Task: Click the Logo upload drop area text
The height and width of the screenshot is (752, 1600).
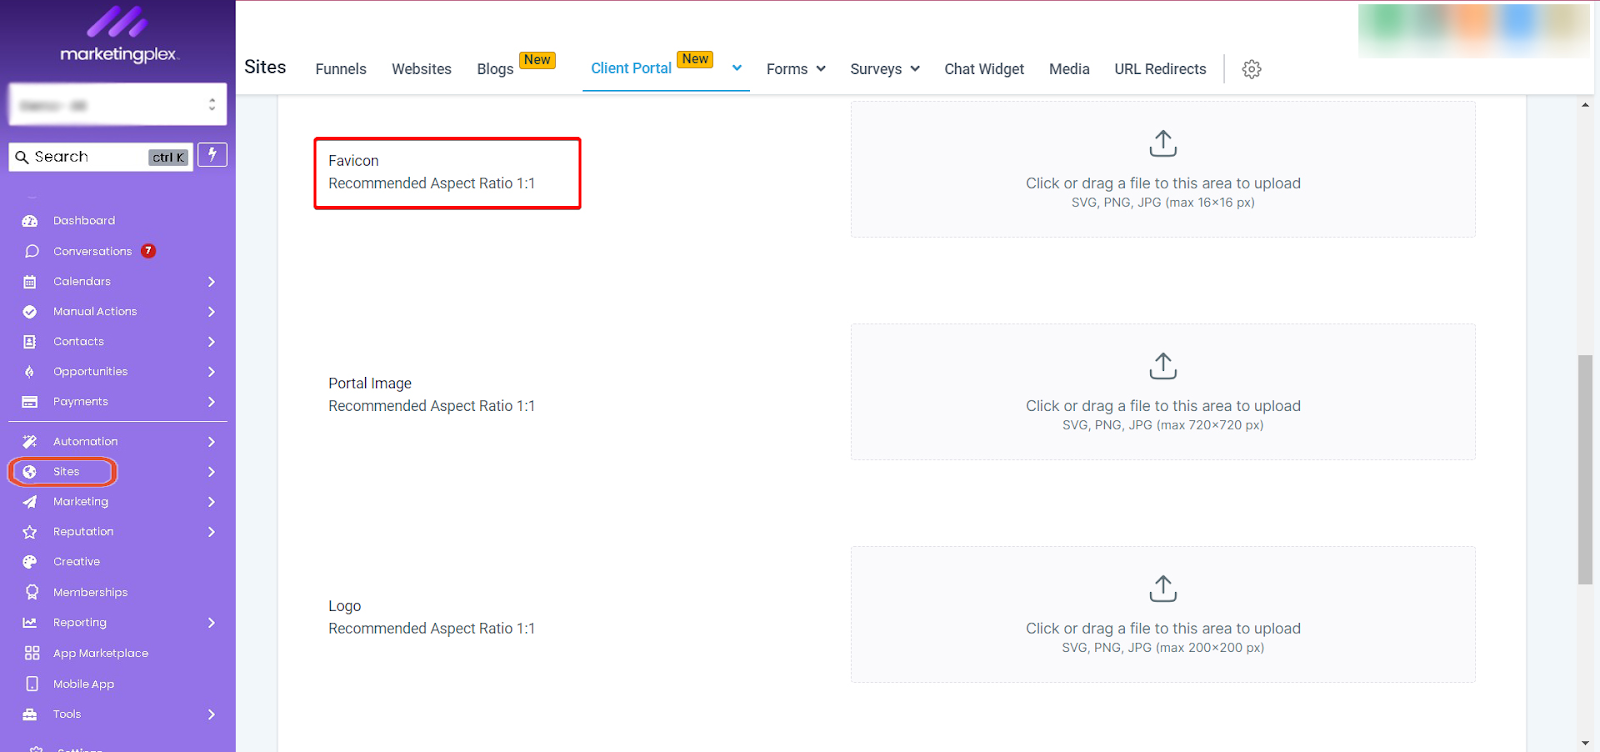Action: click(1163, 628)
